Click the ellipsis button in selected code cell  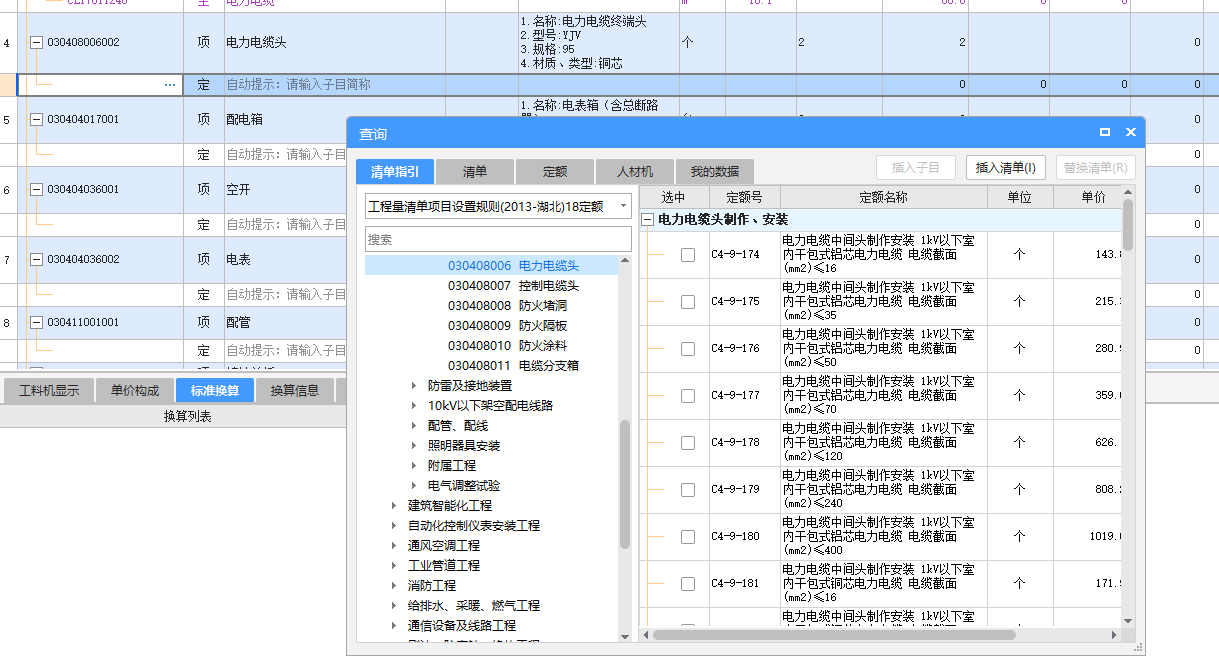point(170,85)
